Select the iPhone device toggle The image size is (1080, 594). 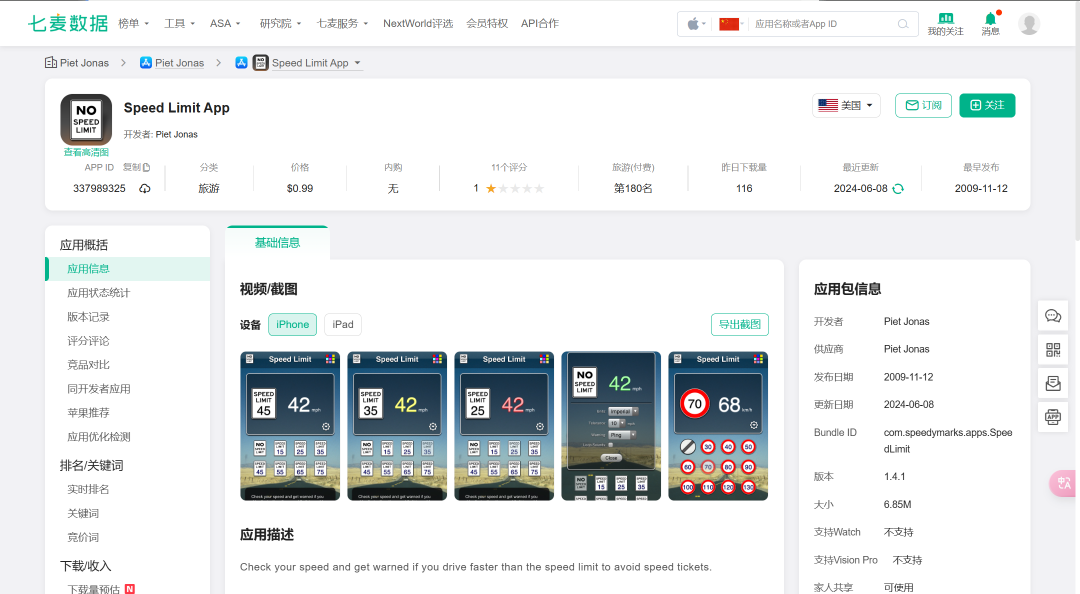click(x=292, y=325)
